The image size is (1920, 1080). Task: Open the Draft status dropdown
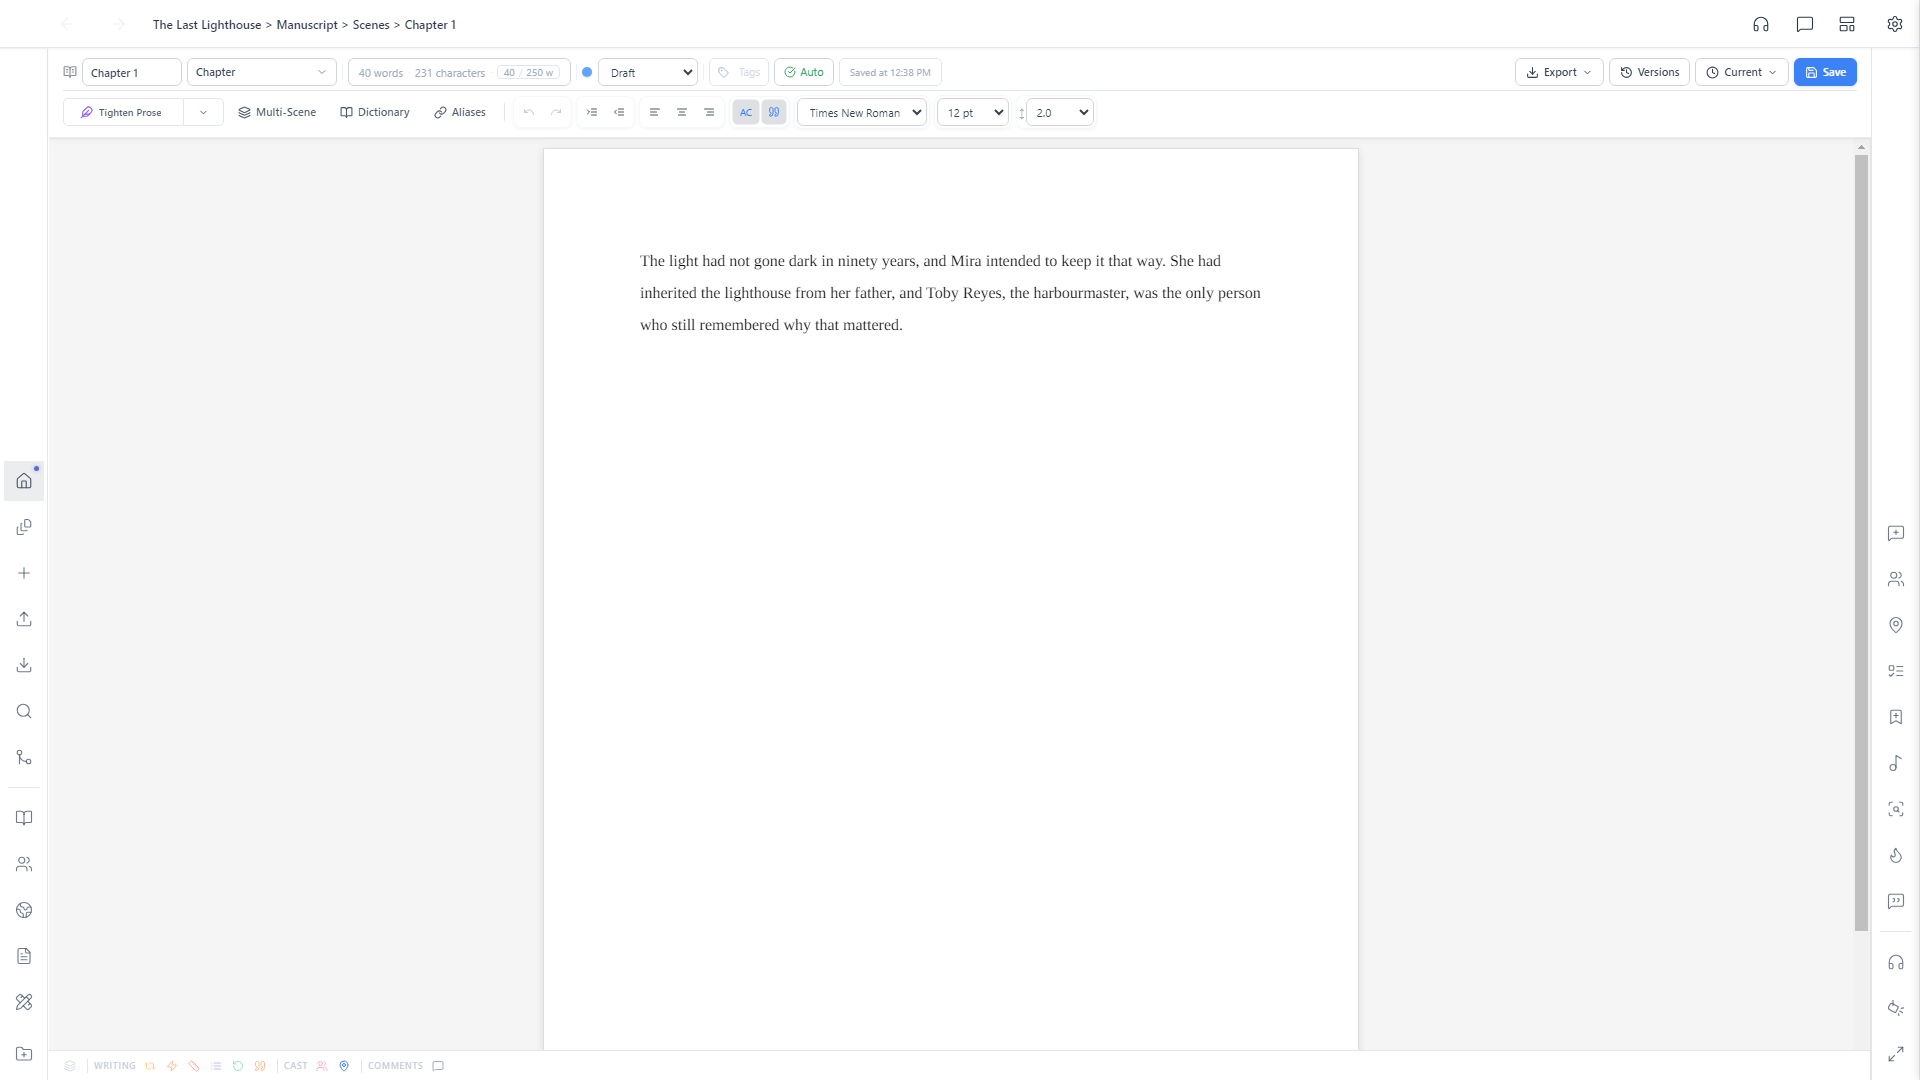[x=648, y=72]
